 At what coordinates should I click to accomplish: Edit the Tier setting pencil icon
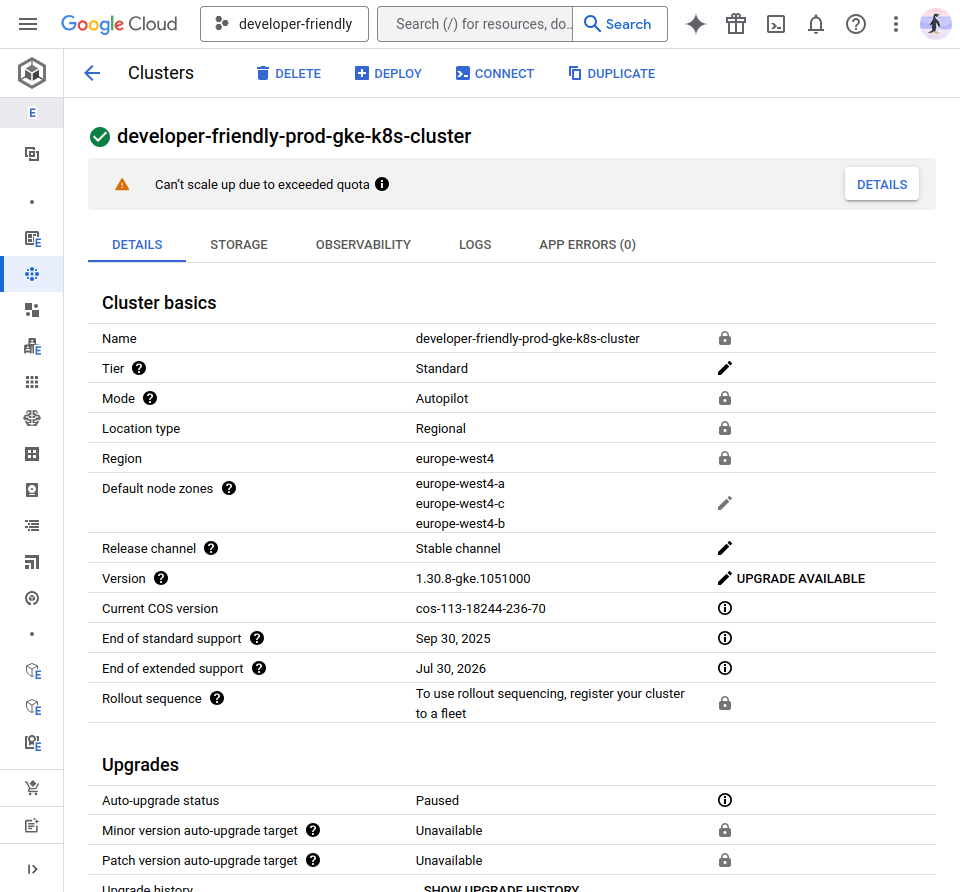pyautogui.click(x=725, y=368)
